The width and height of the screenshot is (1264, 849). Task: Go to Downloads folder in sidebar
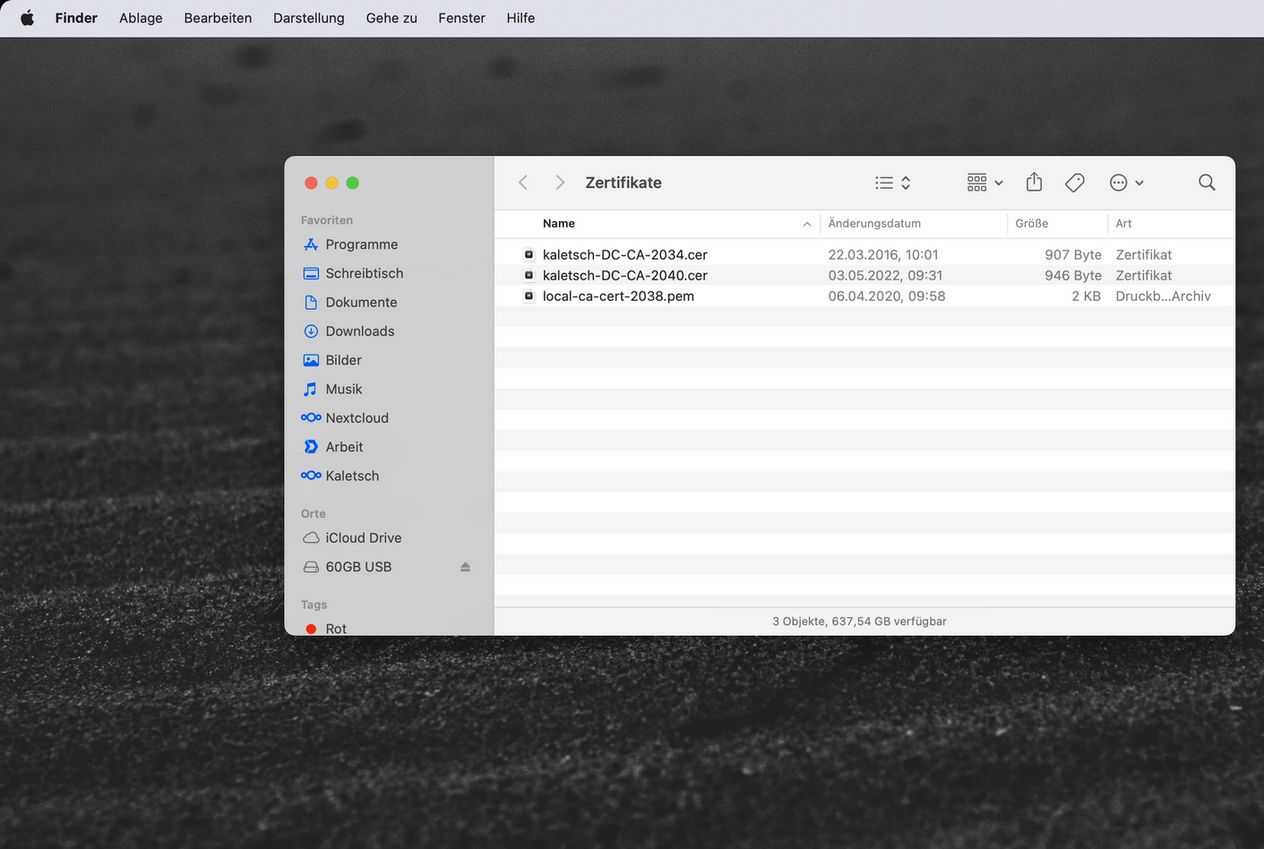point(359,331)
